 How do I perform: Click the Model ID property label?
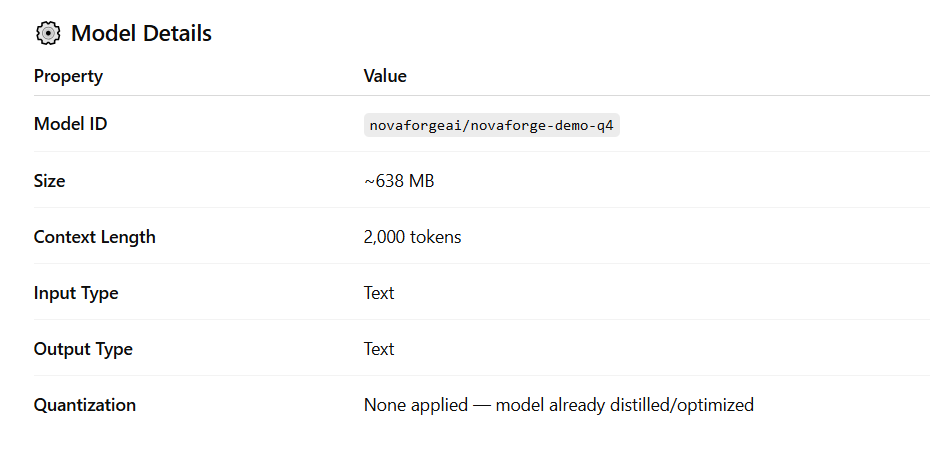pos(70,124)
